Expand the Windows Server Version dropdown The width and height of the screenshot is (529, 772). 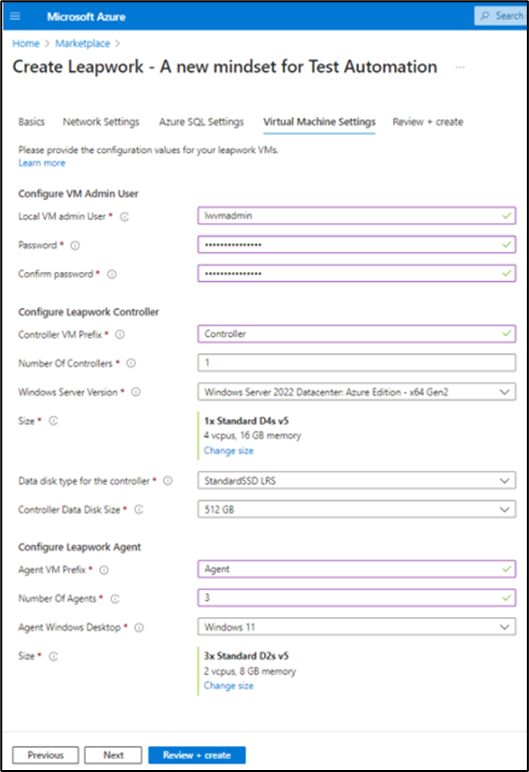click(357, 392)
